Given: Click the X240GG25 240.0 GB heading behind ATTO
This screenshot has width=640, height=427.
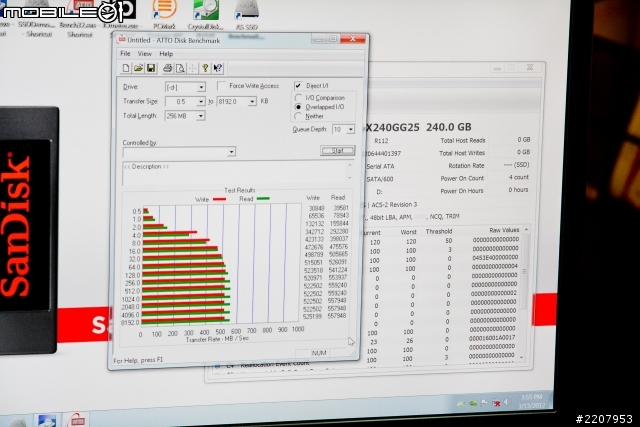Looking at the screenshot, I should (x=418, y=127).
